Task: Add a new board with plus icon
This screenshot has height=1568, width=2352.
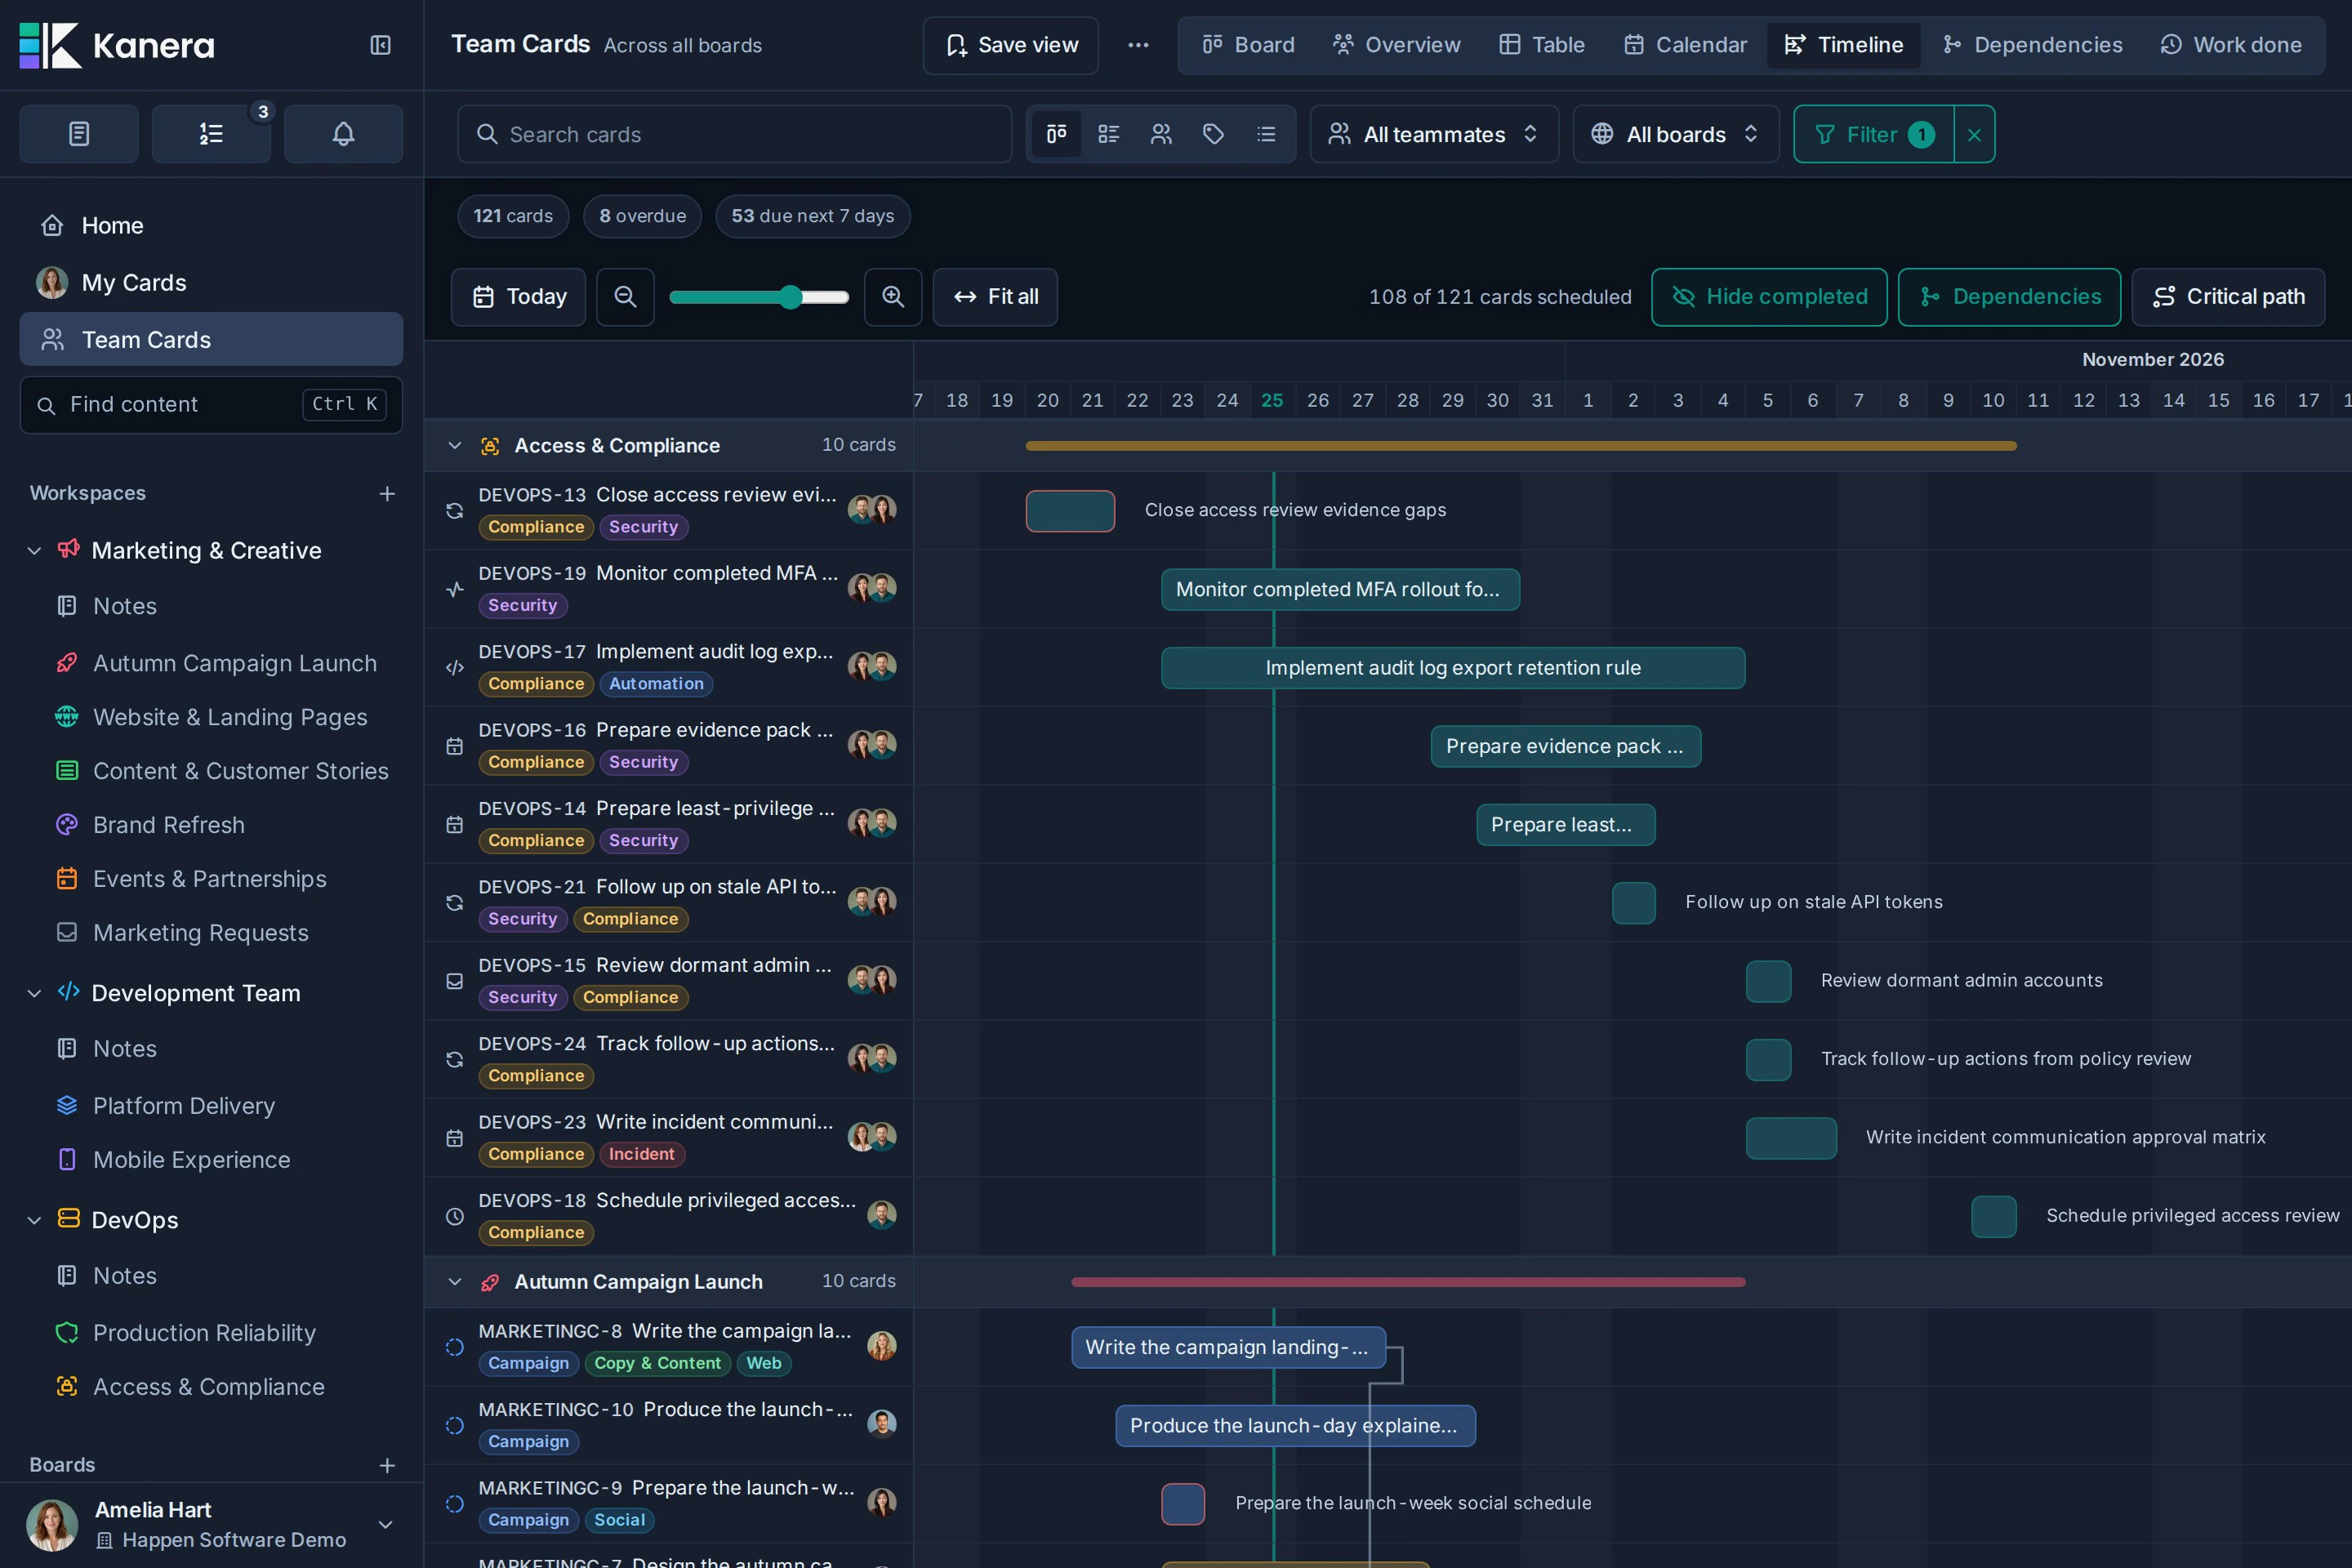Action: (x=387, y=1466)
